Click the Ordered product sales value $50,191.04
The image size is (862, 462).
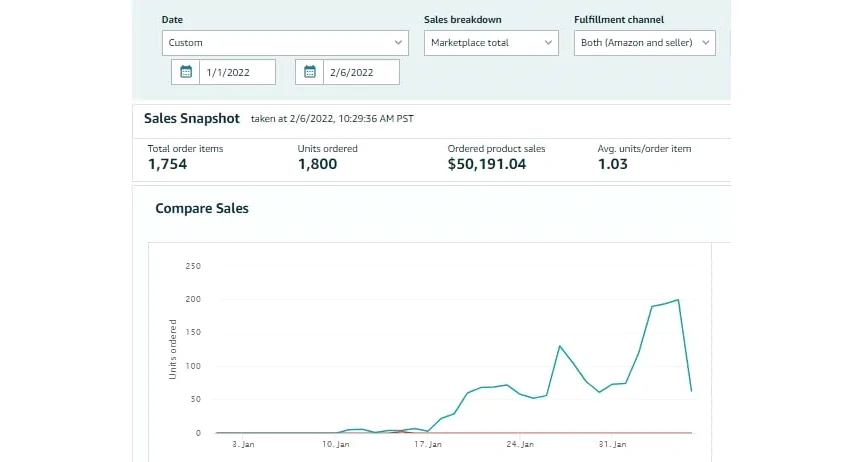click(487, 164)
